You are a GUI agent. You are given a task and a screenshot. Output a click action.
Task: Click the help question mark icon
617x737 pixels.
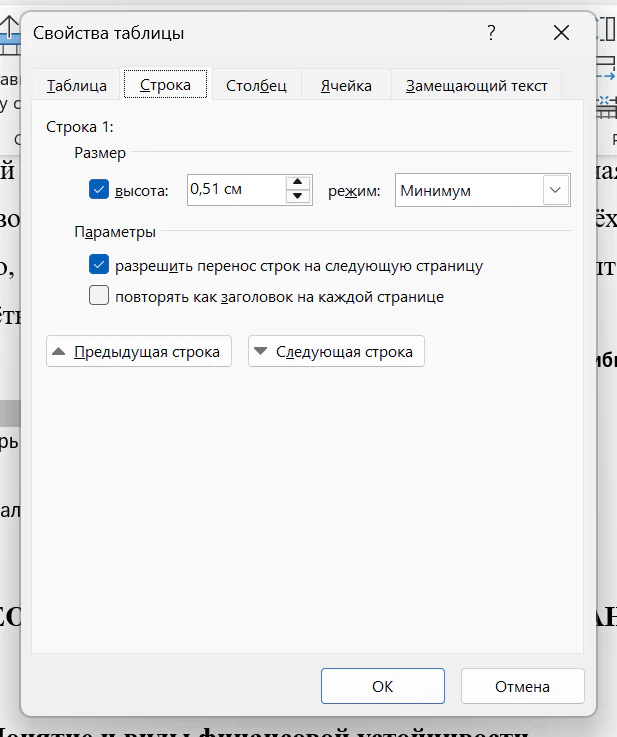coord(491,33)
